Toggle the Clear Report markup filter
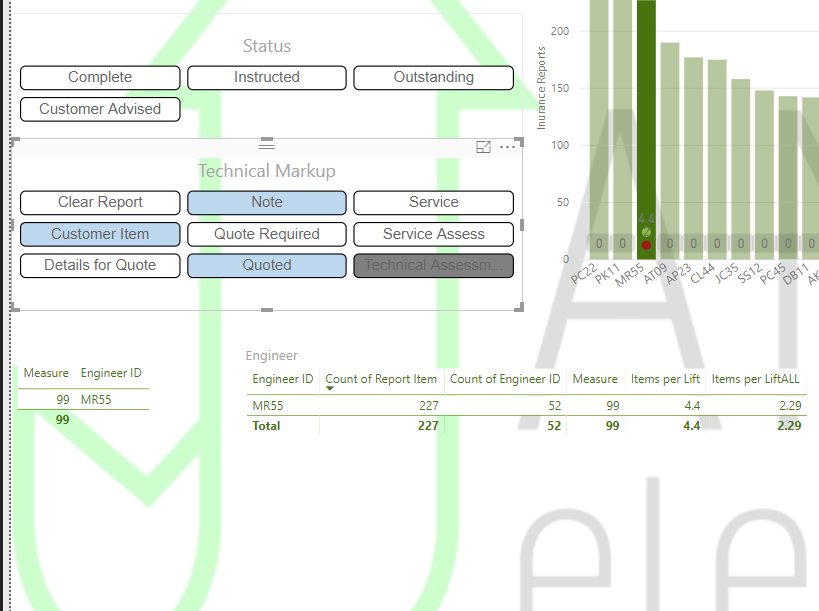The image size is (819, 611). [x=100, y=202]
